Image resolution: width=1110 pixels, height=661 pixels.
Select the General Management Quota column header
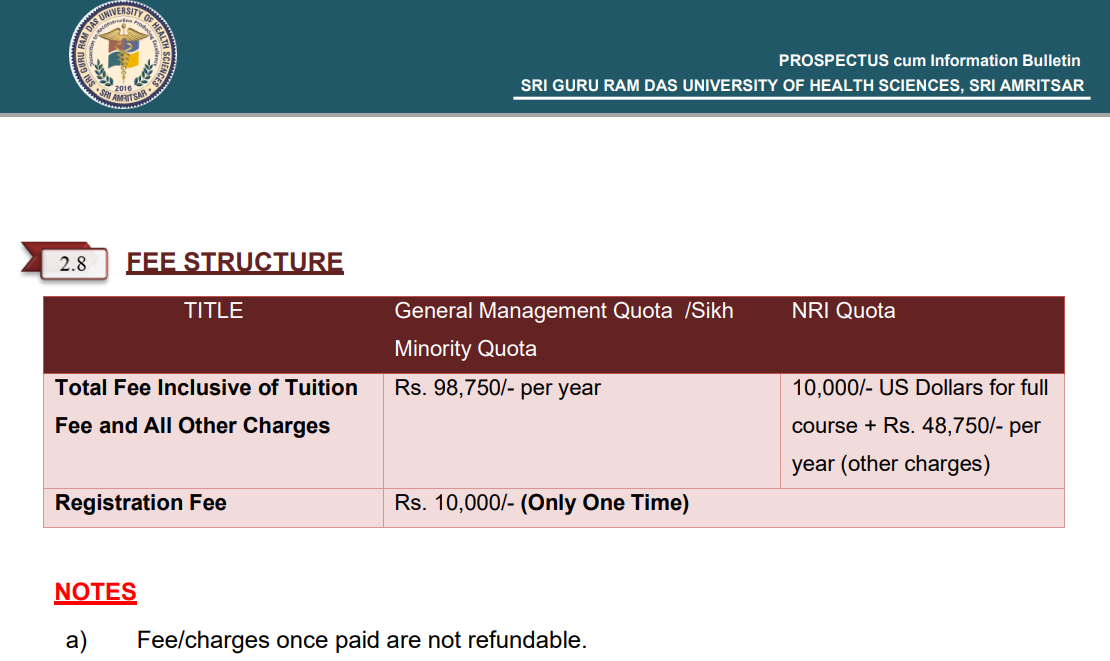click(533, 311)
